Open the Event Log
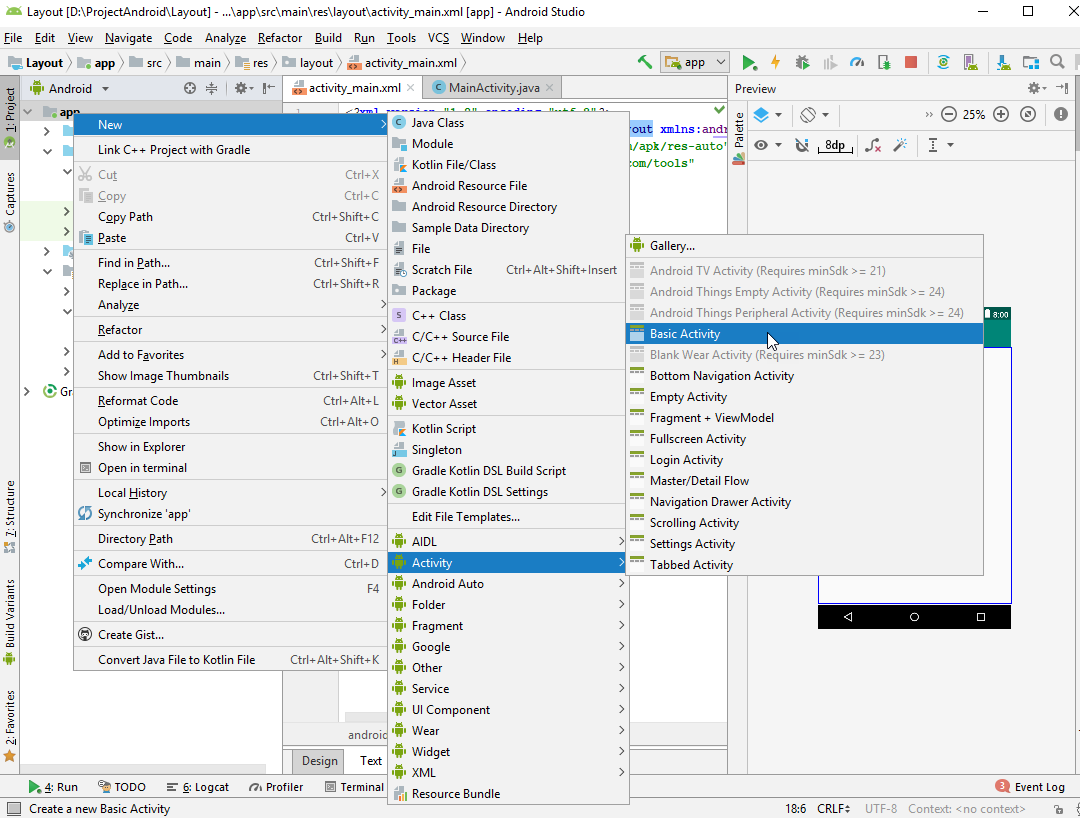This screenshot has width=1080, height=818. click(x=1030, y=787)
